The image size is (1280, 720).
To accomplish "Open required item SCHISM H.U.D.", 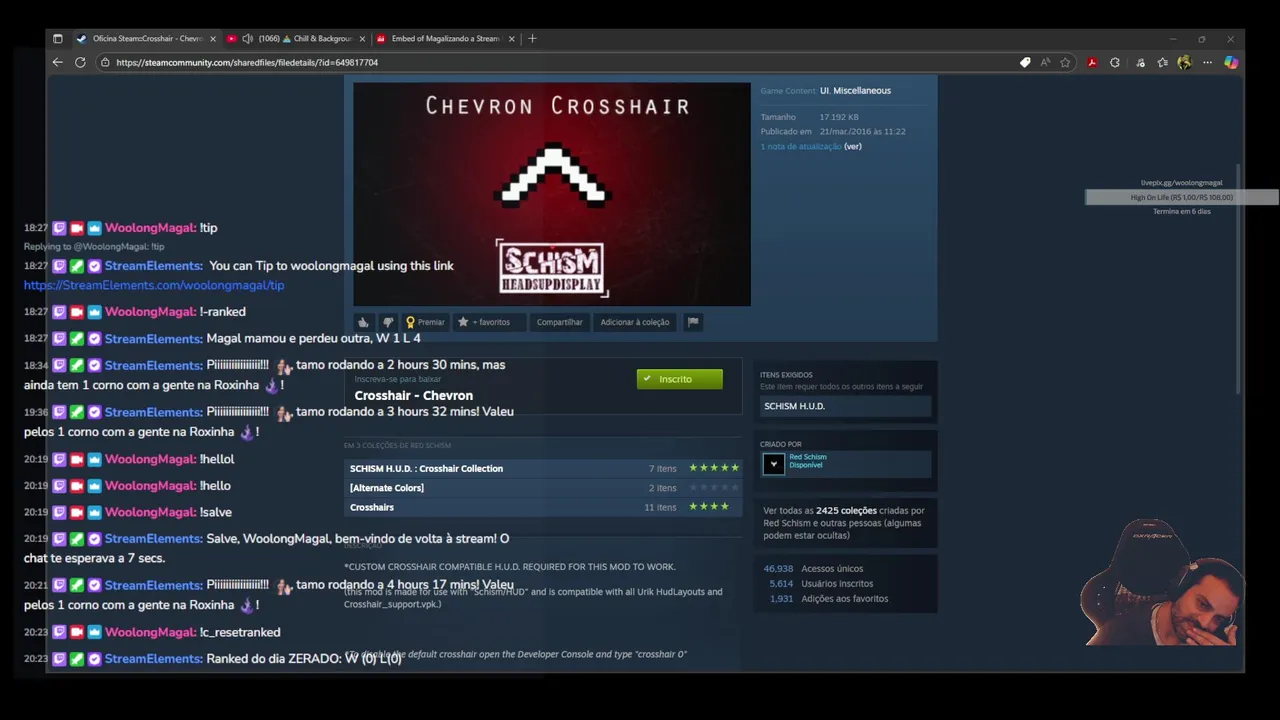I will pos(845,406).
